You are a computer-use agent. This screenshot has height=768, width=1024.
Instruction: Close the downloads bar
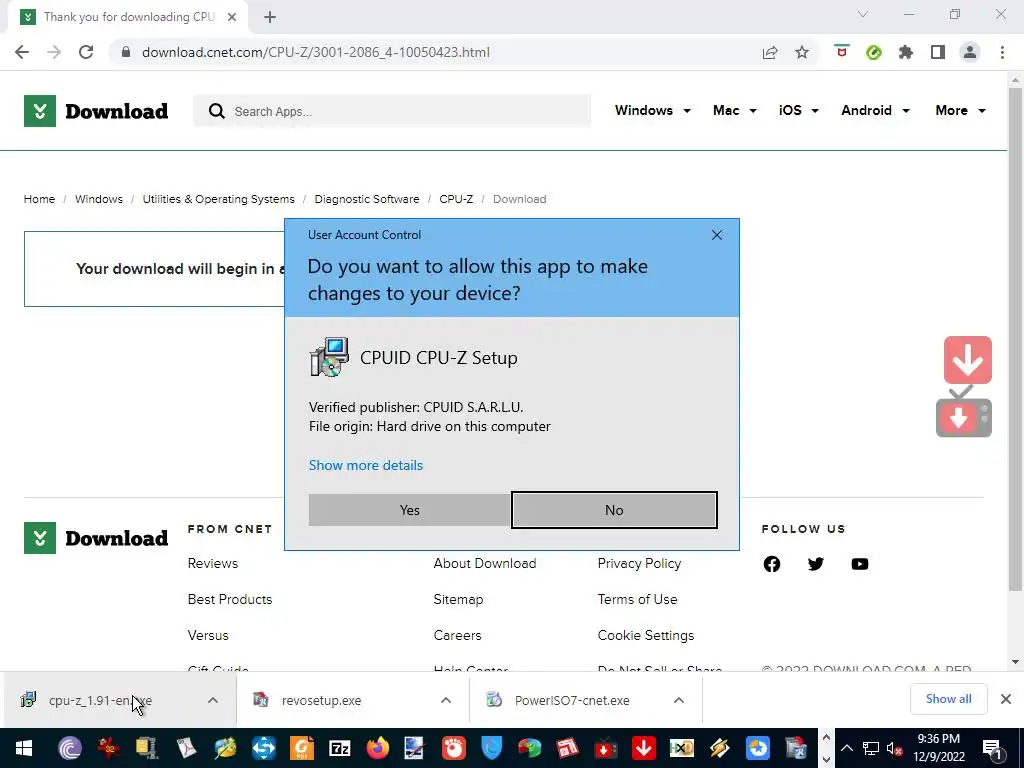click(x=1006, y=699)
